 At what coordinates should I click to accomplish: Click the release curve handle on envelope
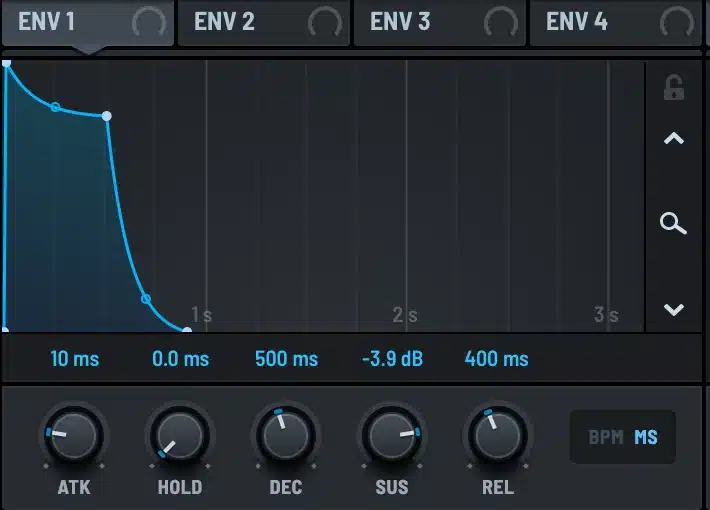click(146, 299)
